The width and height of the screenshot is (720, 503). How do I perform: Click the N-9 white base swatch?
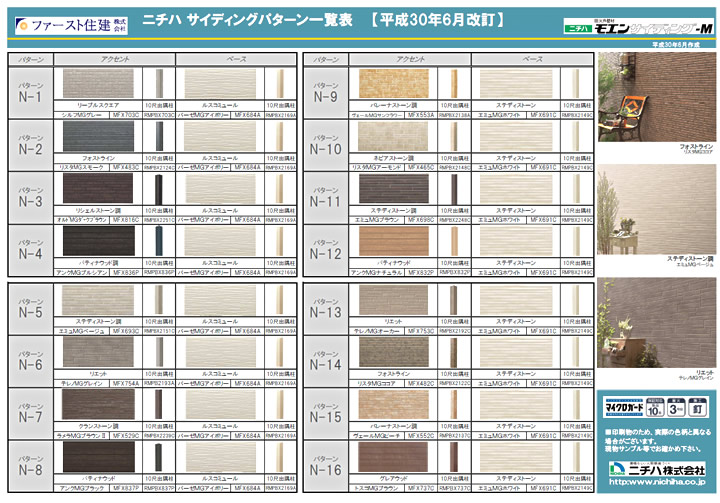[516, 83]
